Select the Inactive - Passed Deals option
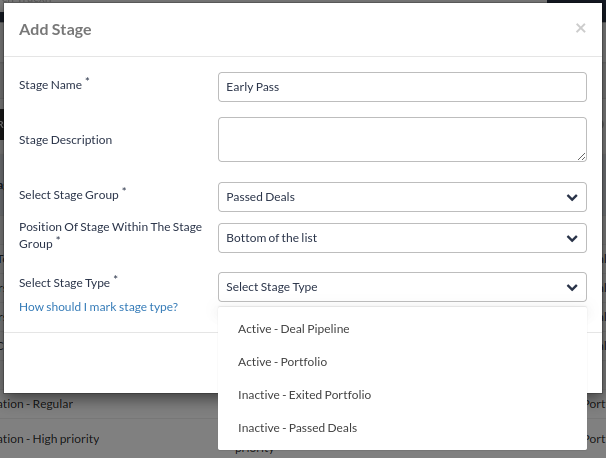The width and height of the screenshot is (606, 458). (x=297, y=428)
